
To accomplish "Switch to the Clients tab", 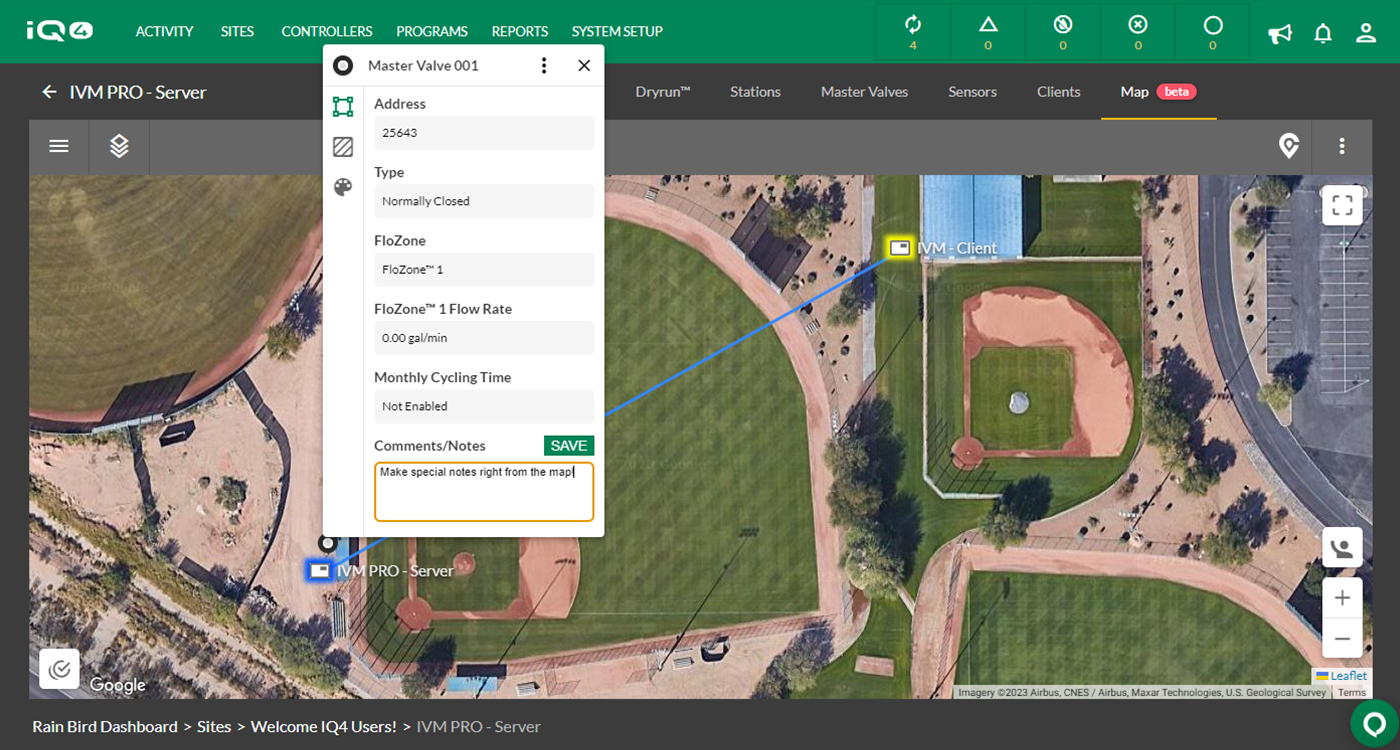I will (x=1058, y=91).
